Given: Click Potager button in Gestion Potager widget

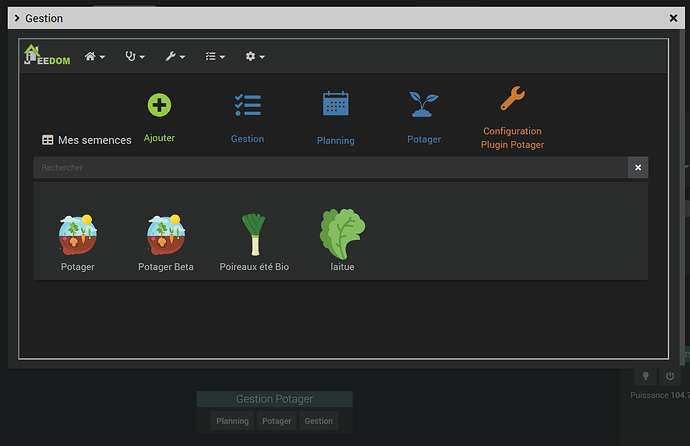Looking at the screenshot, I should (277, 421).
